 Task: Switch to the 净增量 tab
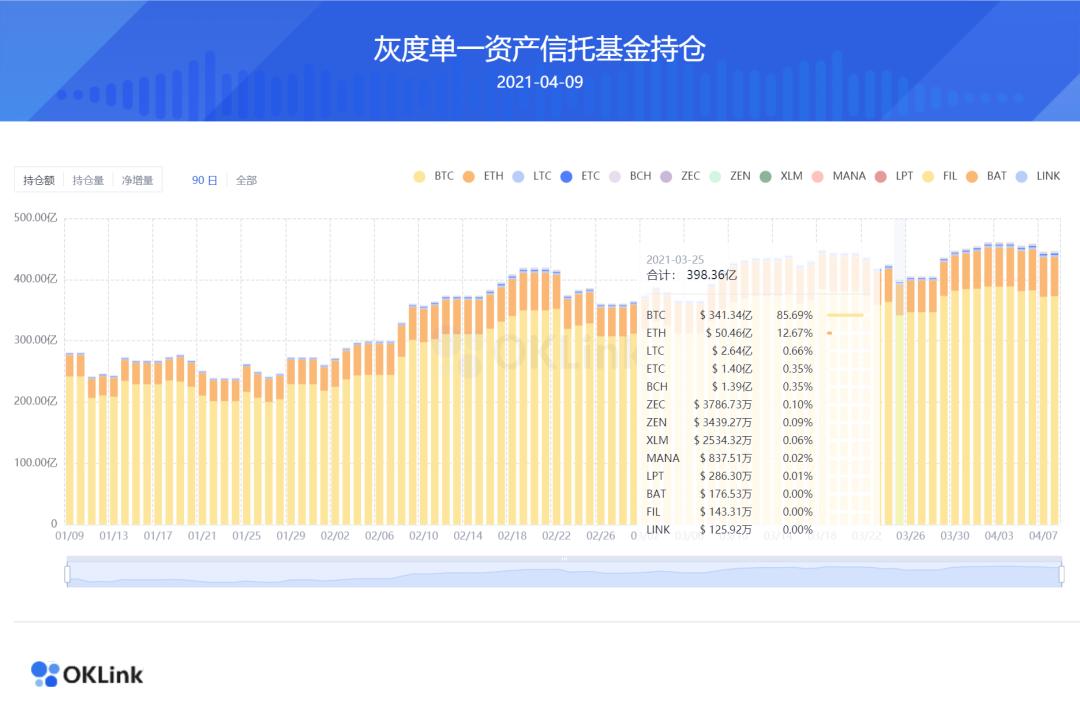138,179
